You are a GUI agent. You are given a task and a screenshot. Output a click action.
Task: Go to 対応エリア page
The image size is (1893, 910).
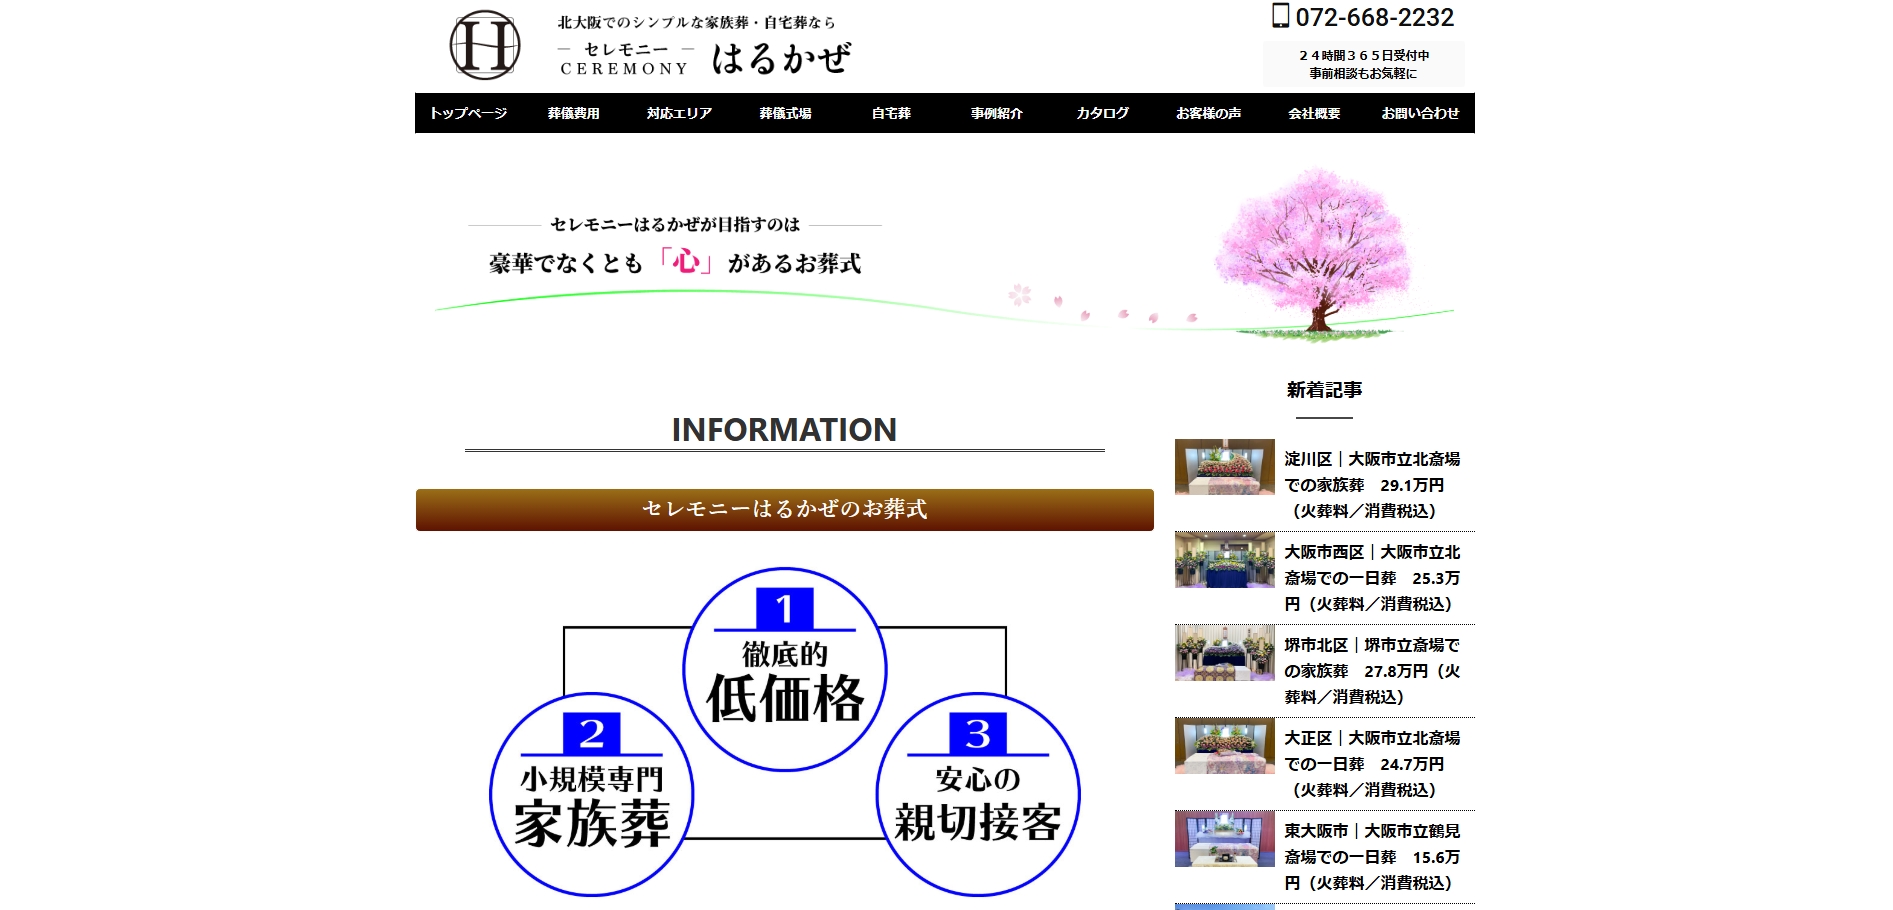click(x=679, y=113)
